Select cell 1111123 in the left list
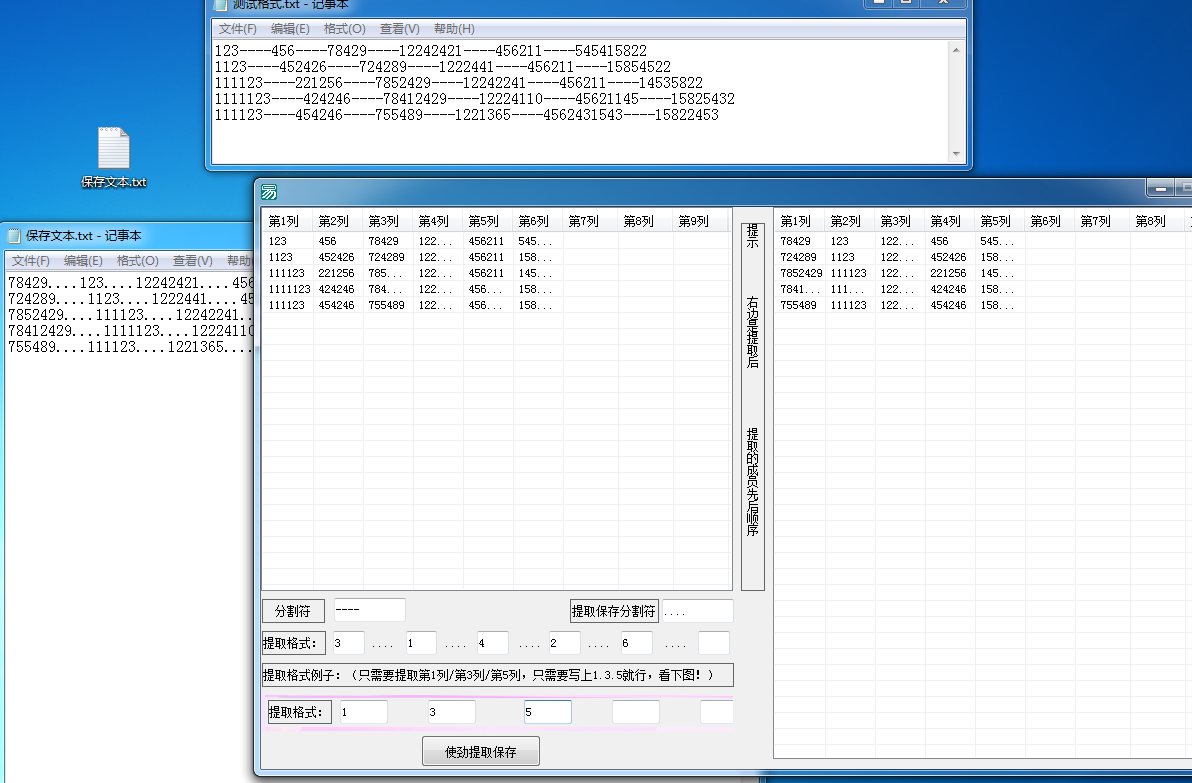1192x783 pixels. coord(289,289)
